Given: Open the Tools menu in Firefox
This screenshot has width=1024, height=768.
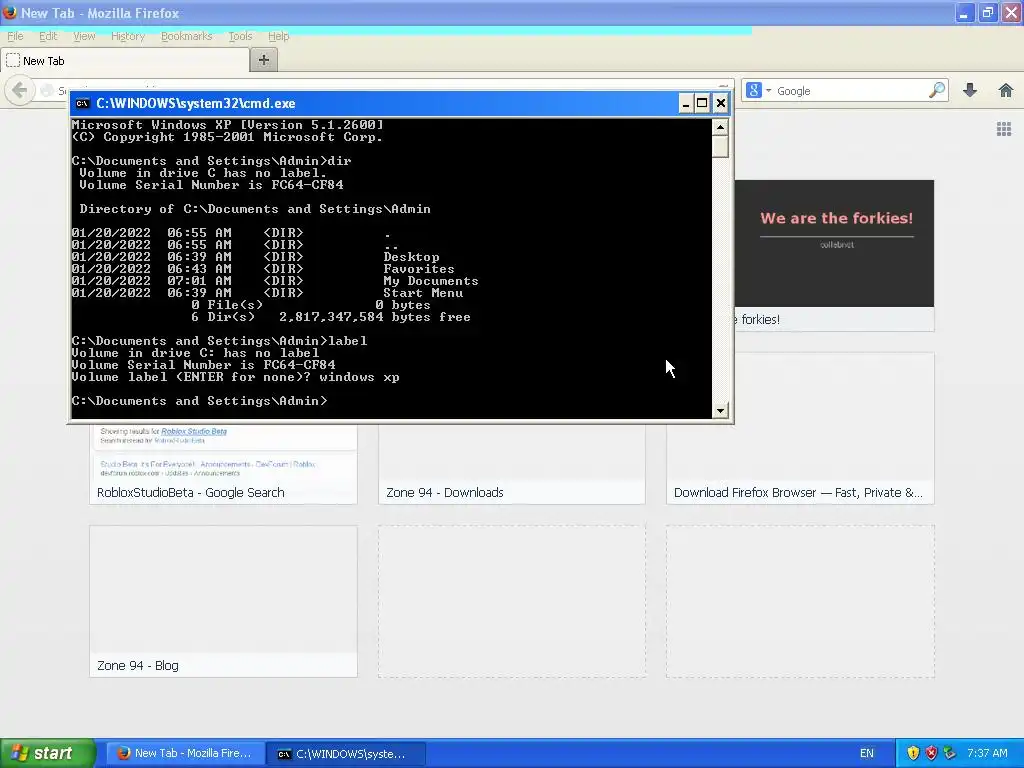Looking at the screenshot, I should [x=240, y=36].
